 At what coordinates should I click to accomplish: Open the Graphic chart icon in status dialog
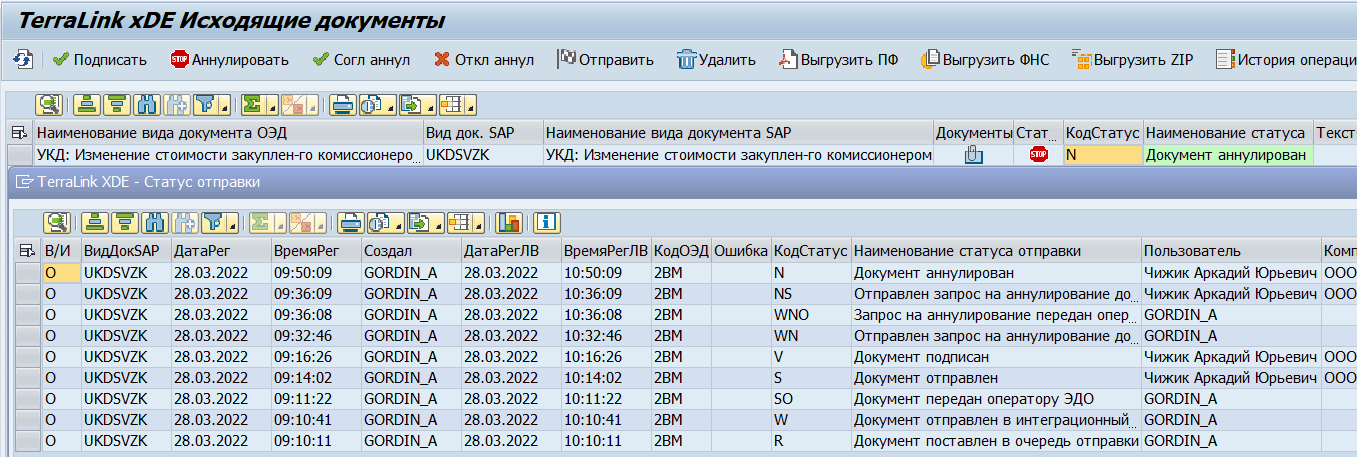click(510, 222)
